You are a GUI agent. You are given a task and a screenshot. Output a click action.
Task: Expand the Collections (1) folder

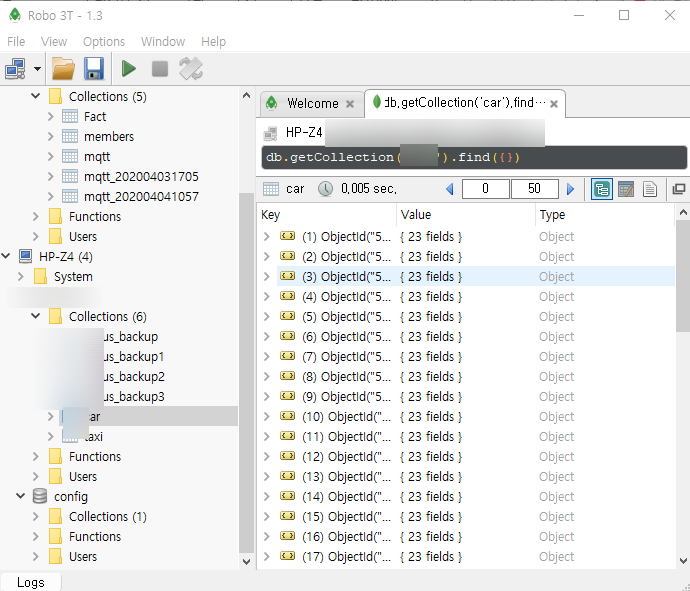tap(35, 516)
